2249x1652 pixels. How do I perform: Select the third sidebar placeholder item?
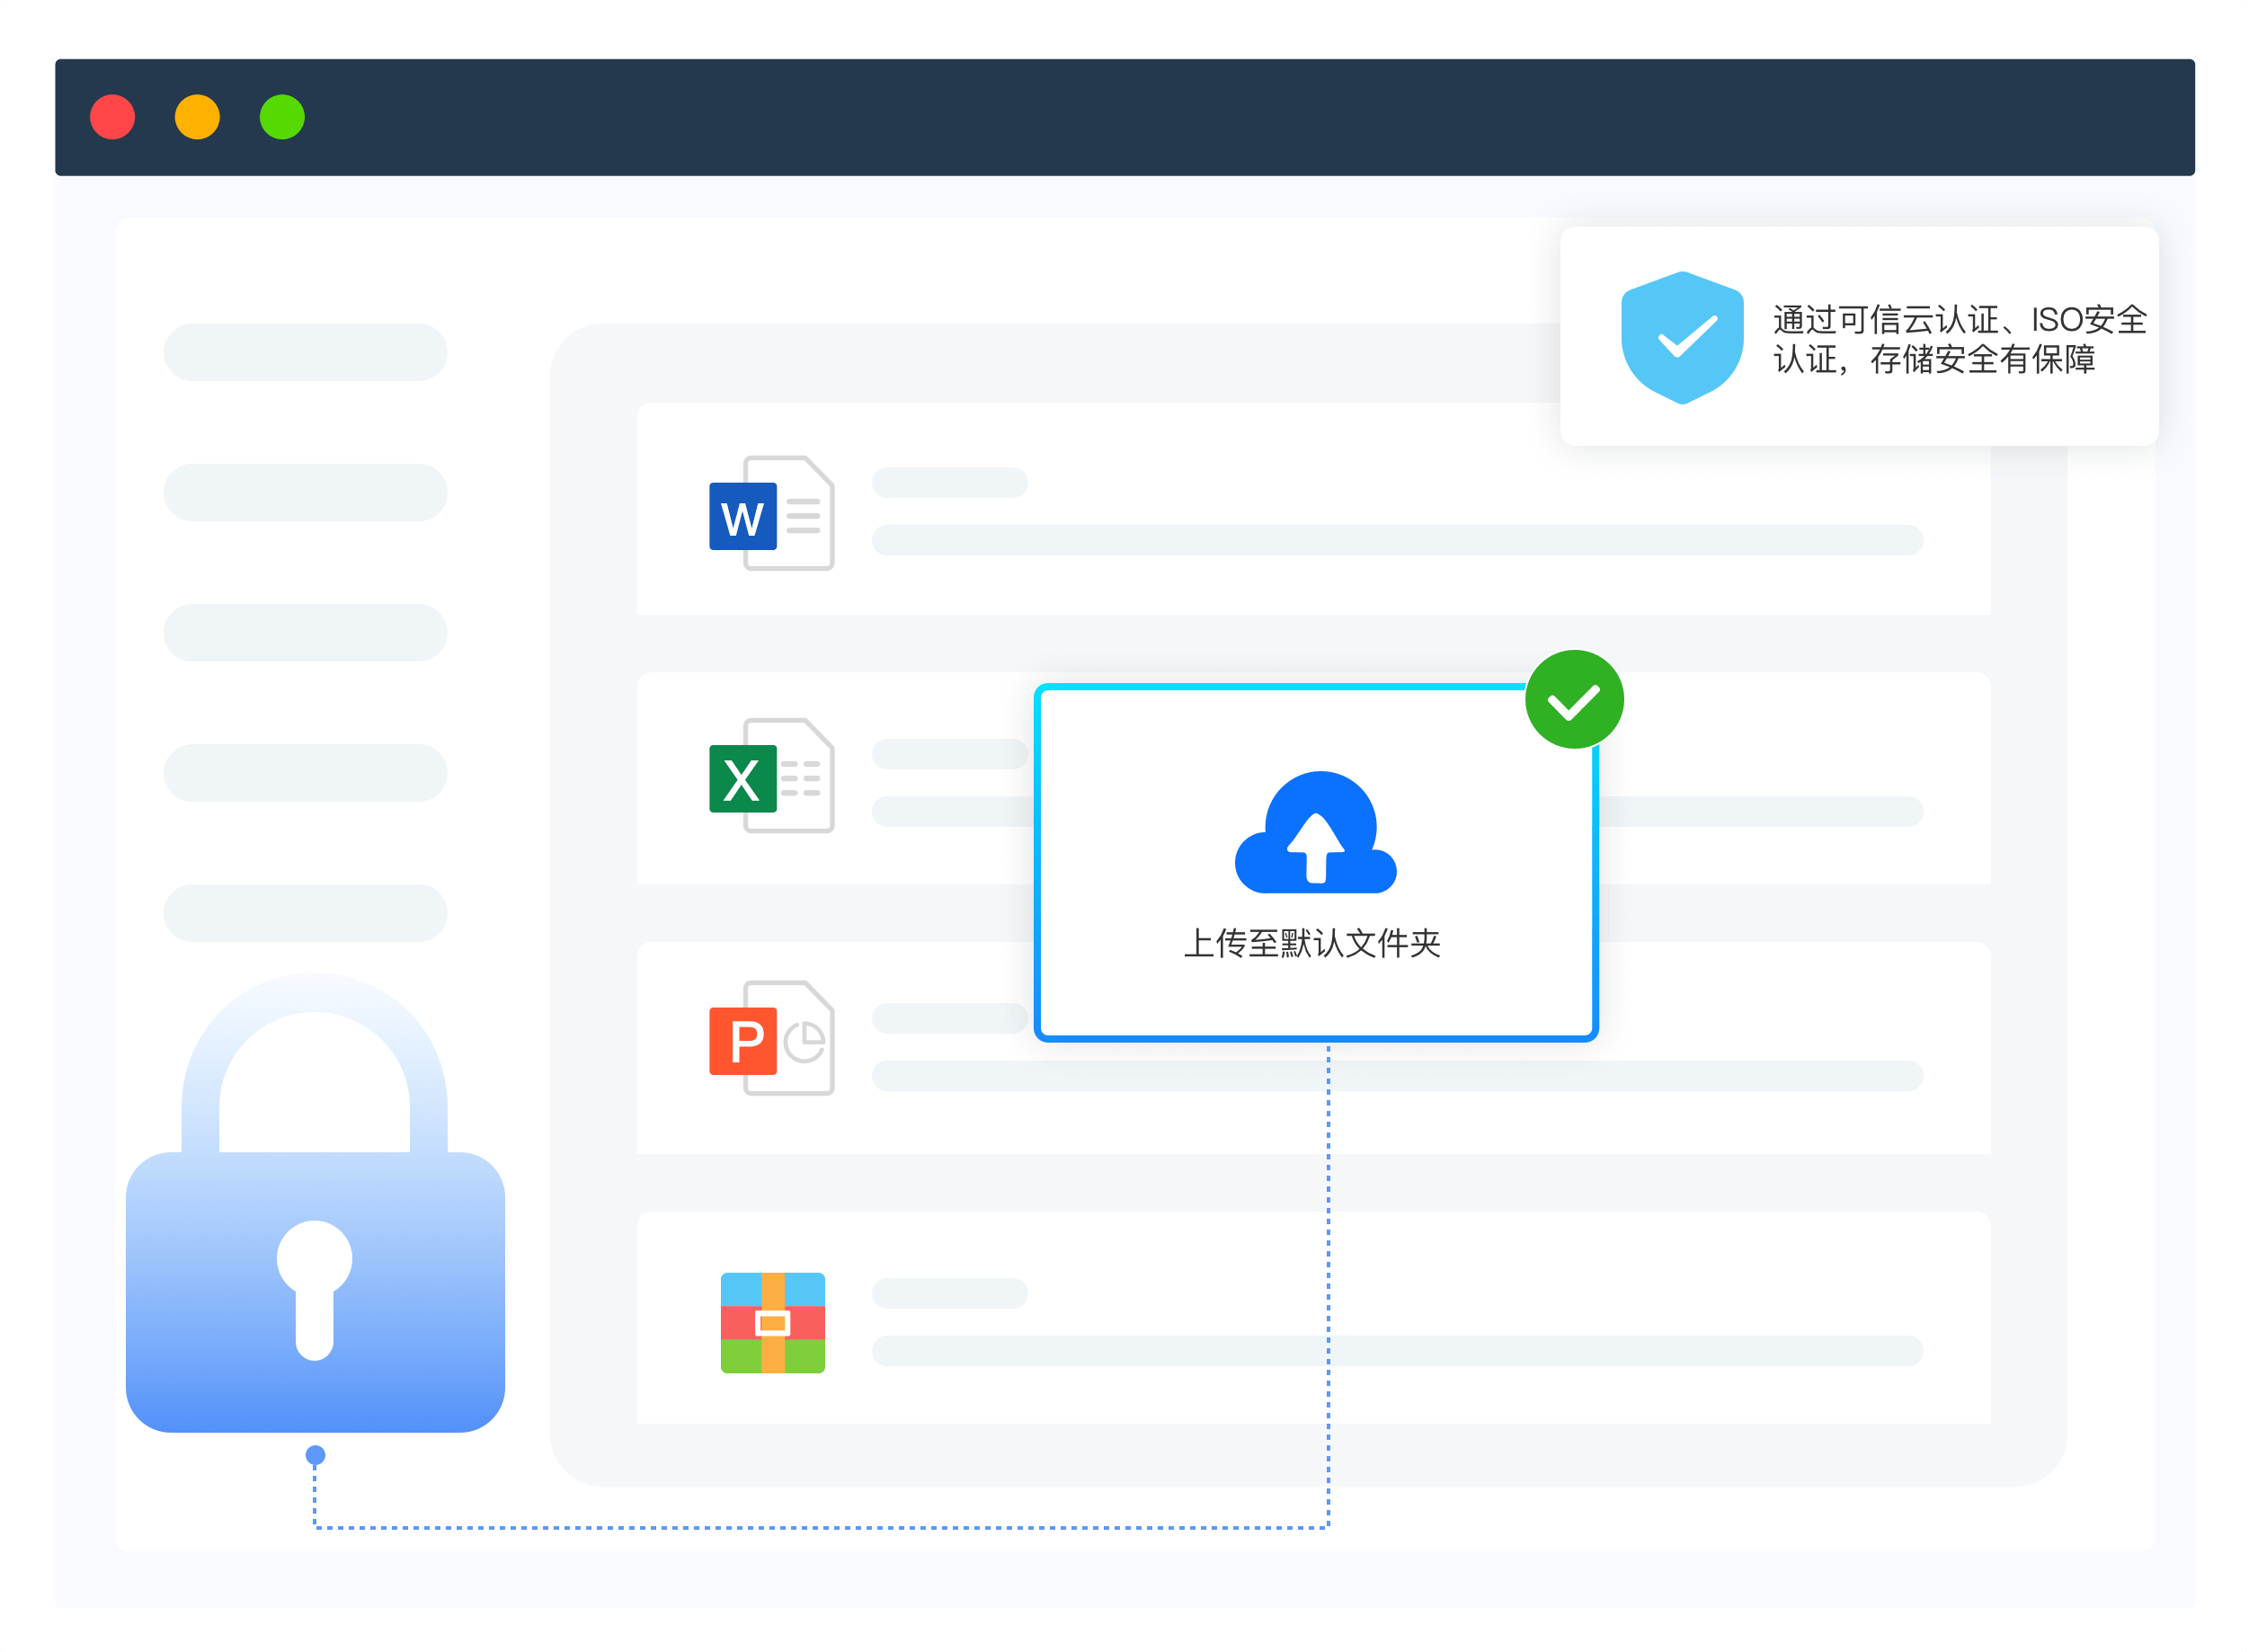pyautogui.click(x=305, y=632)
